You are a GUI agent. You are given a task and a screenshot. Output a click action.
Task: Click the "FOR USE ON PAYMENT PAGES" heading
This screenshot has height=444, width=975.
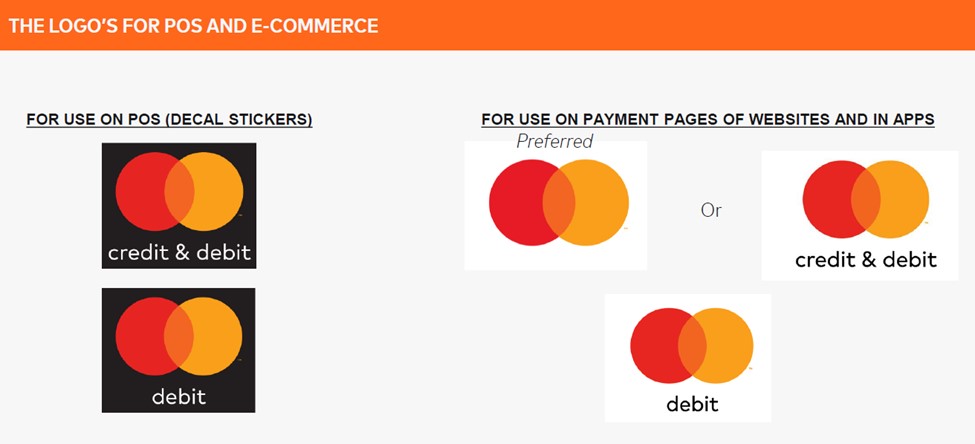click(x=707, y=120)
